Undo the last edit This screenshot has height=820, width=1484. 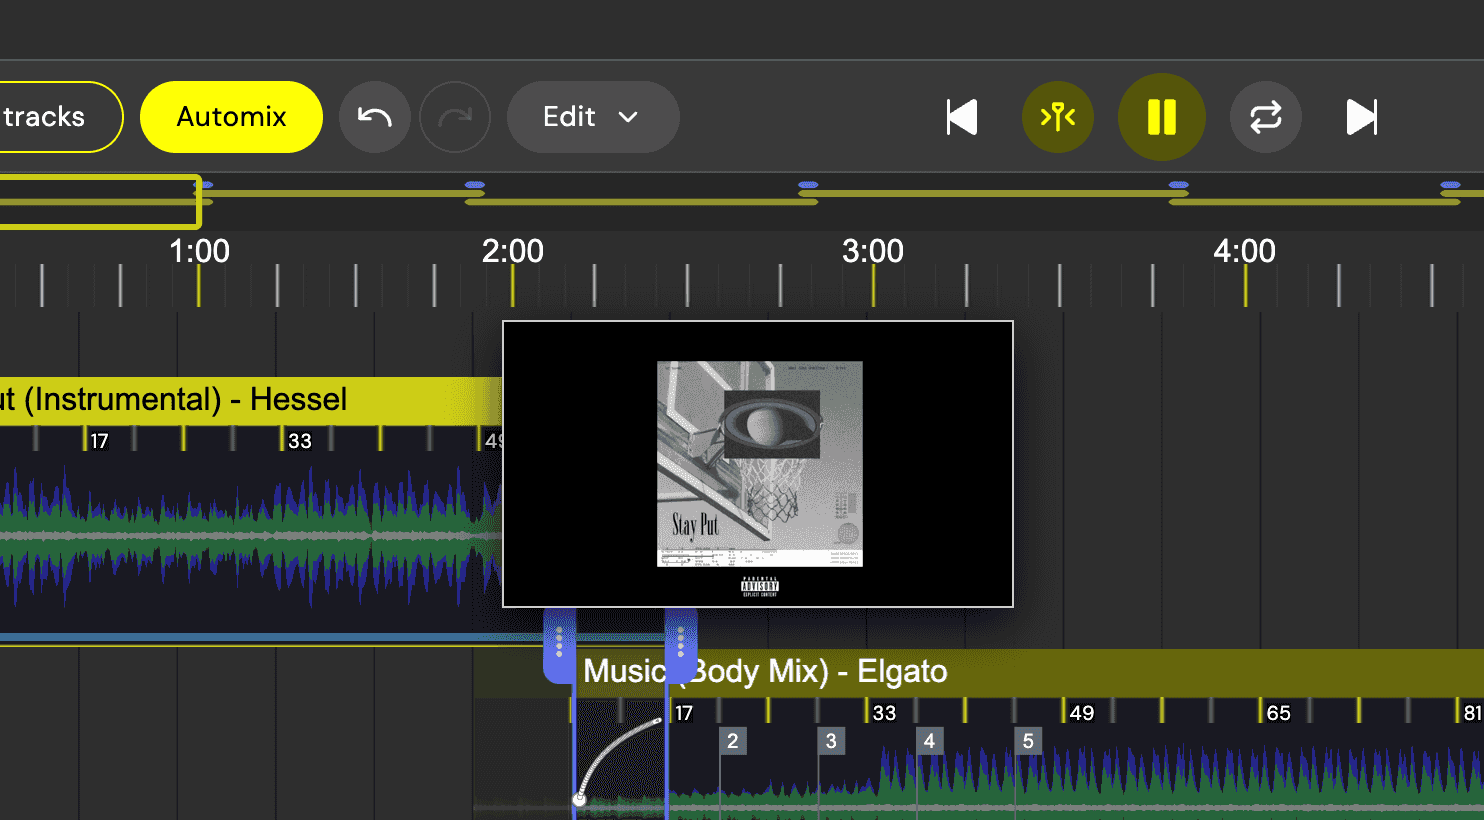pyautogui.click(x=375, y=117)
